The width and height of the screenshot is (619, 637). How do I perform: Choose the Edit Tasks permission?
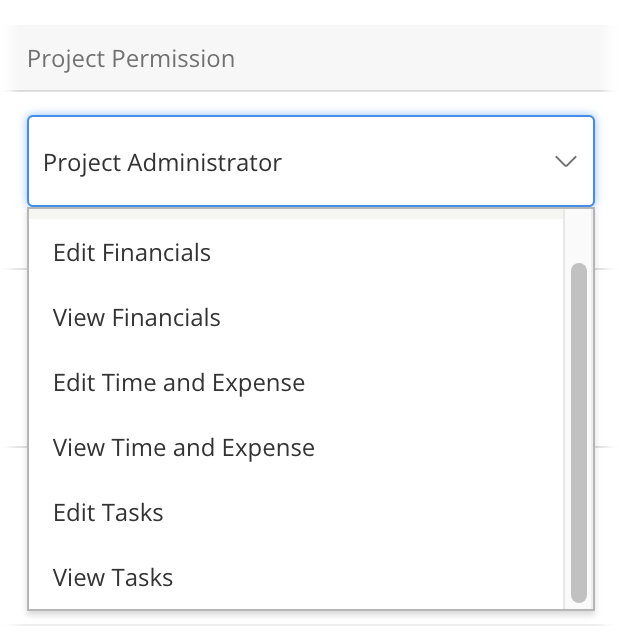(108, 513)
